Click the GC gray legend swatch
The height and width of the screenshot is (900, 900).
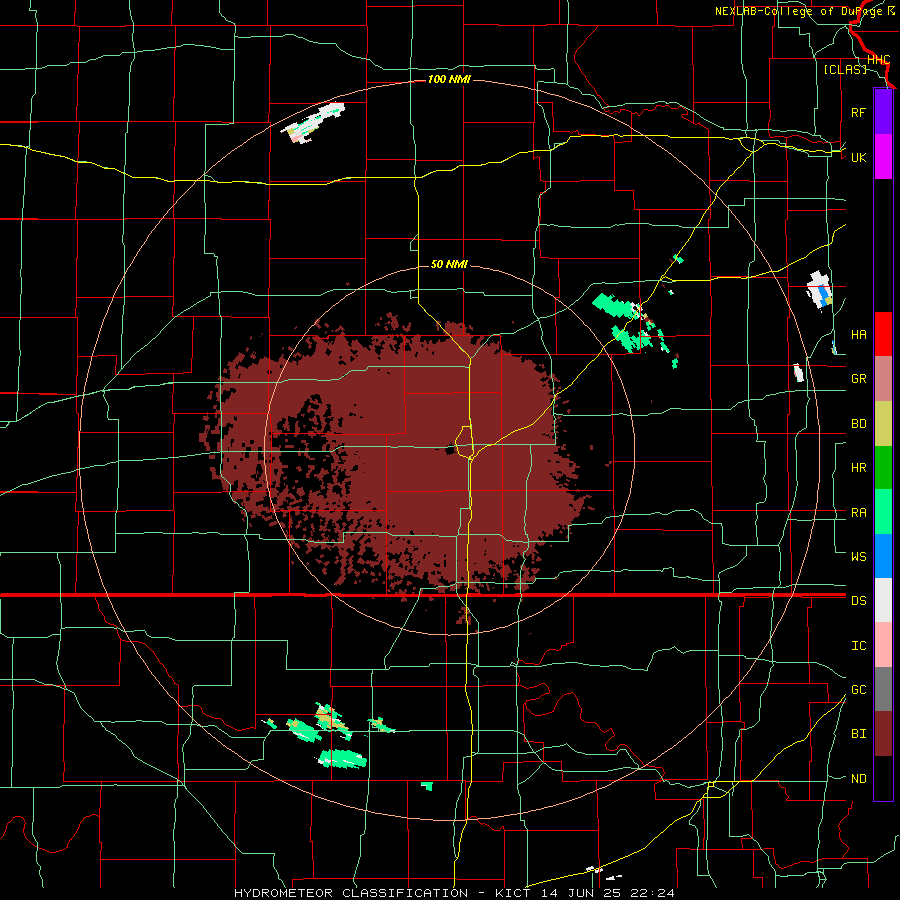point(883,689)
